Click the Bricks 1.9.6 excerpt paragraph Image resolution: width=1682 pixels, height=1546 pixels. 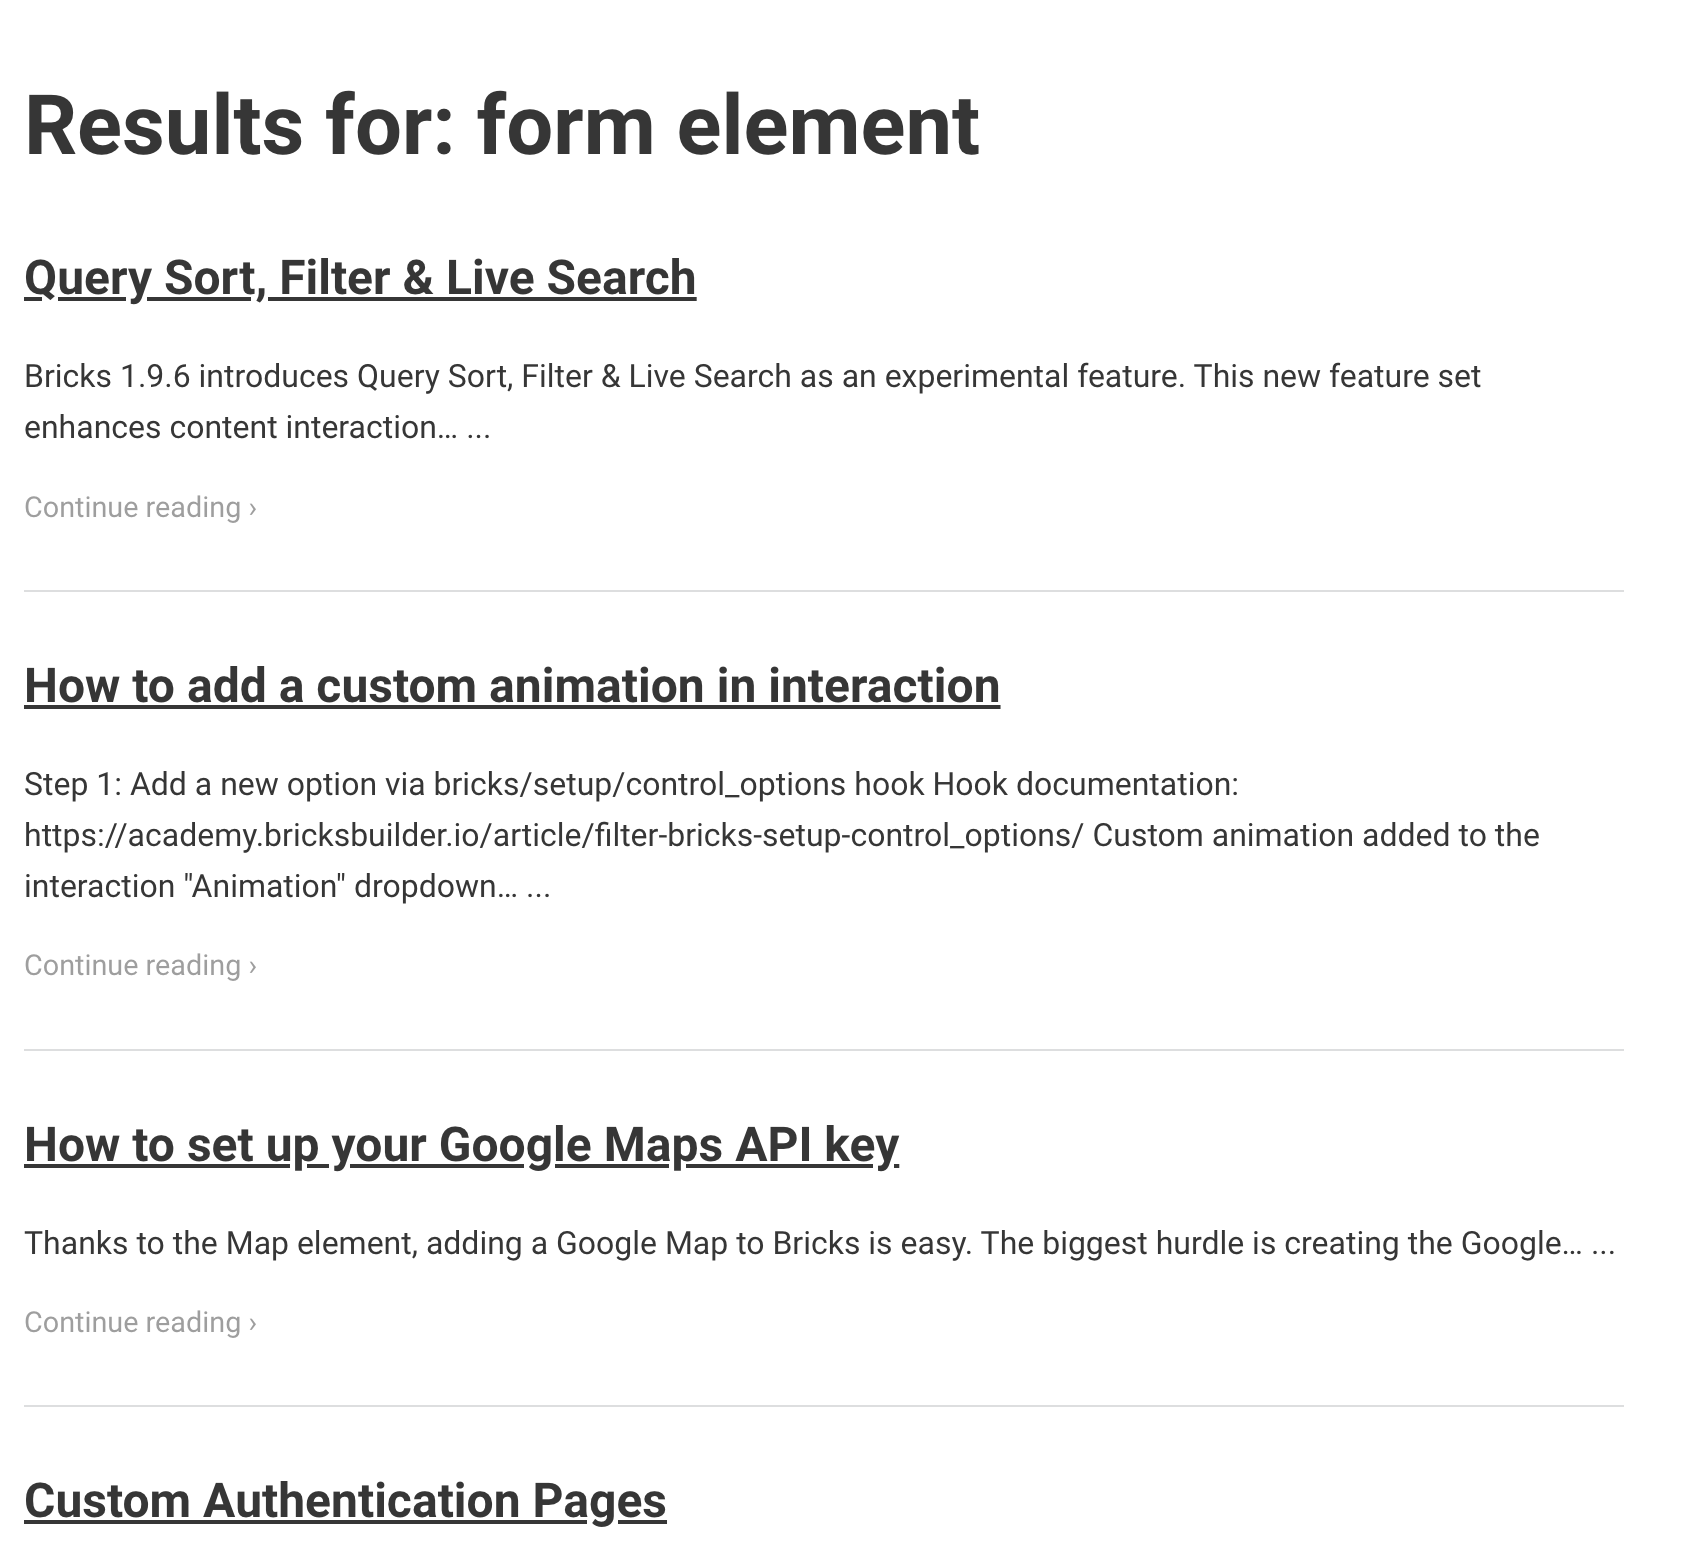pyautogui.click(x=752, y=402)
